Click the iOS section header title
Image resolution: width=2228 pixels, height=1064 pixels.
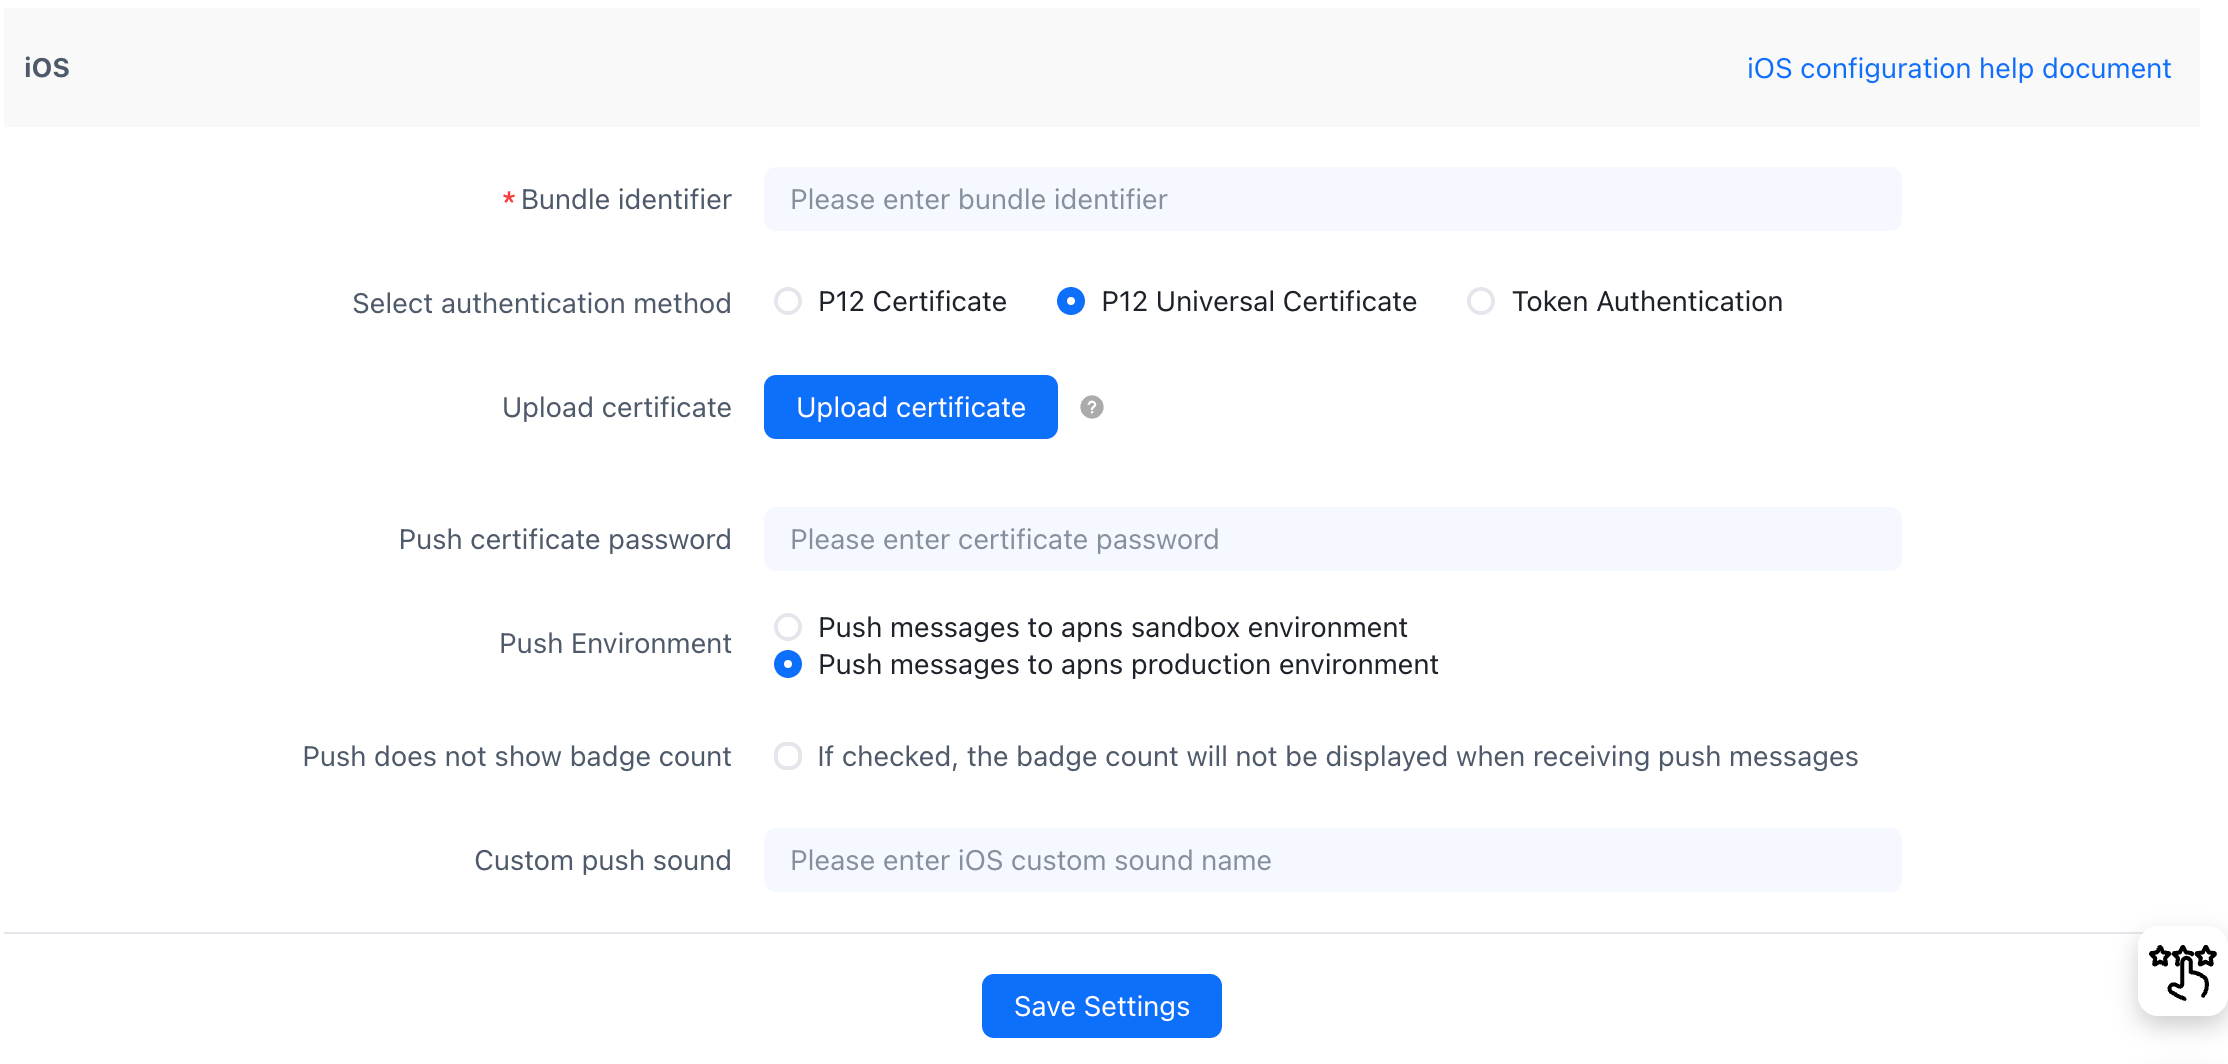point(47,68)
